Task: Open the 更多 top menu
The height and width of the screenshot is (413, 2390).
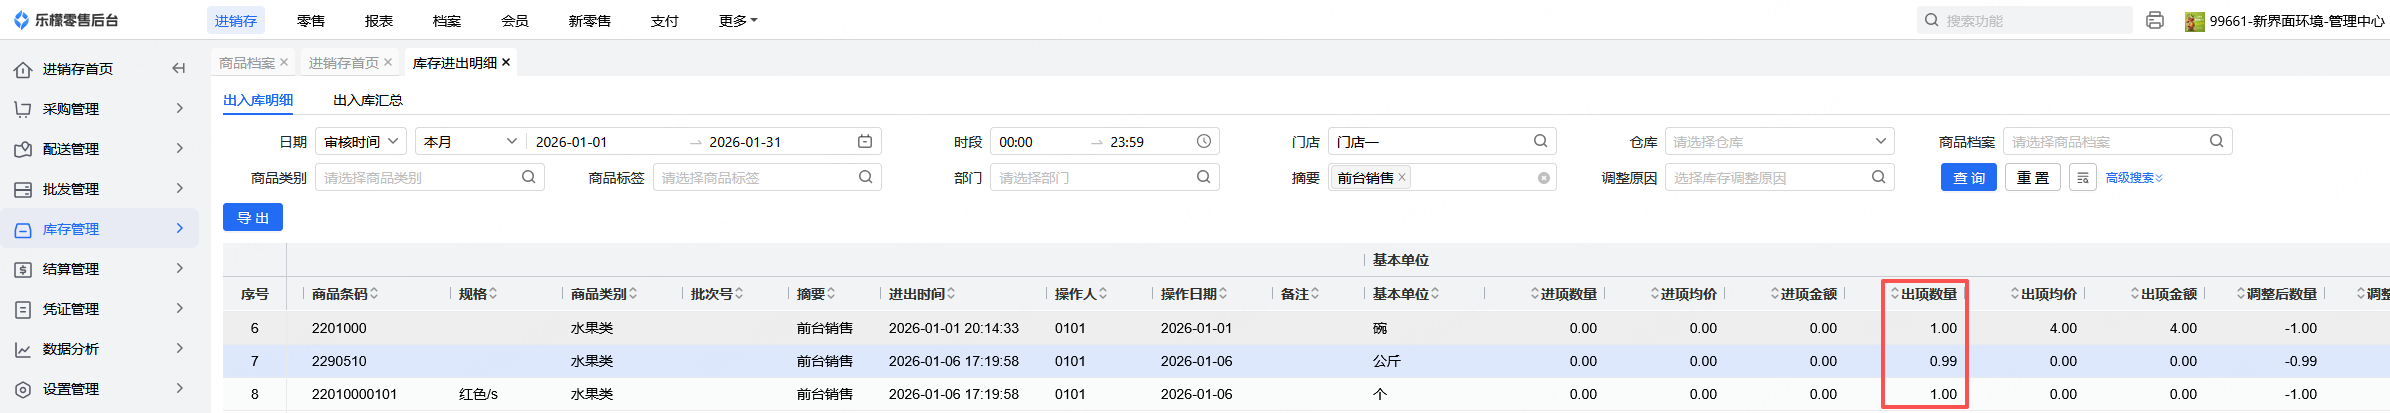Action: 738,20
